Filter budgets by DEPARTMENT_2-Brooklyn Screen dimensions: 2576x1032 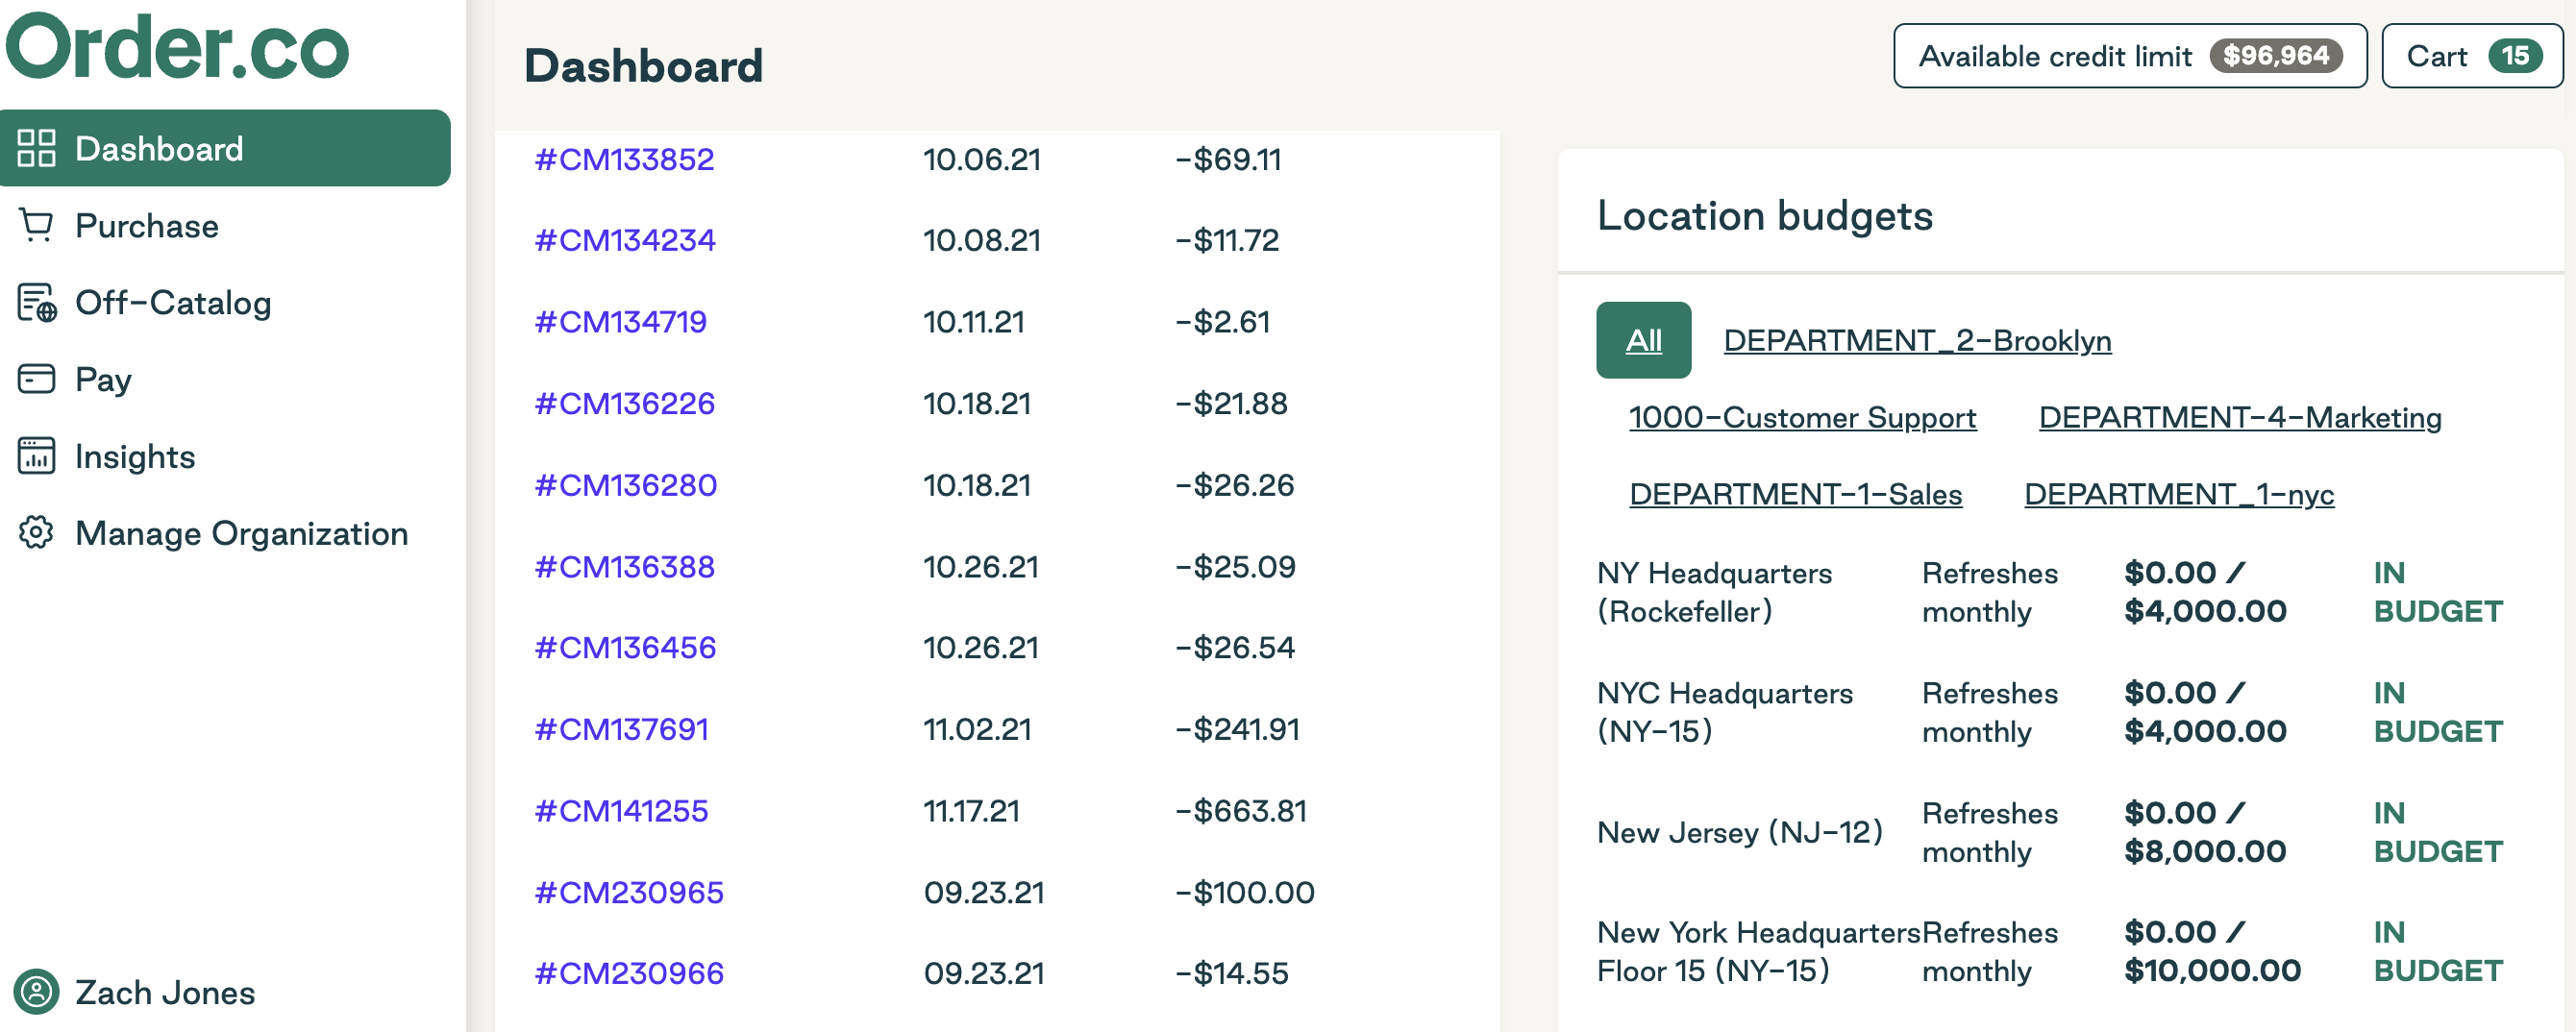click(x=1917, y=340)
